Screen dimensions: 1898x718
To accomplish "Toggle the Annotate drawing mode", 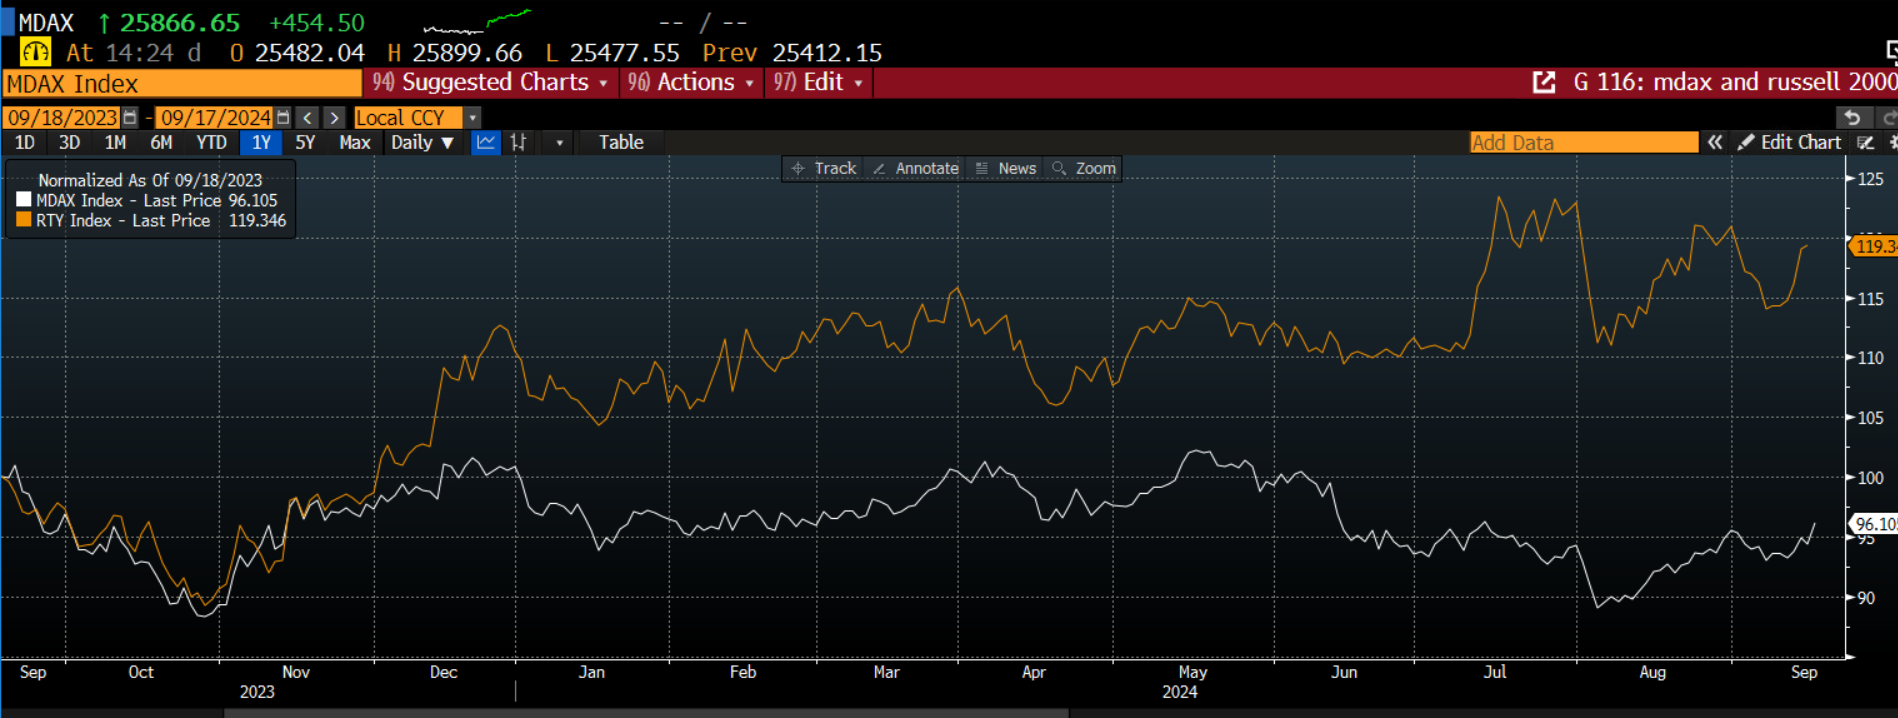I will [x=915, y=168].
